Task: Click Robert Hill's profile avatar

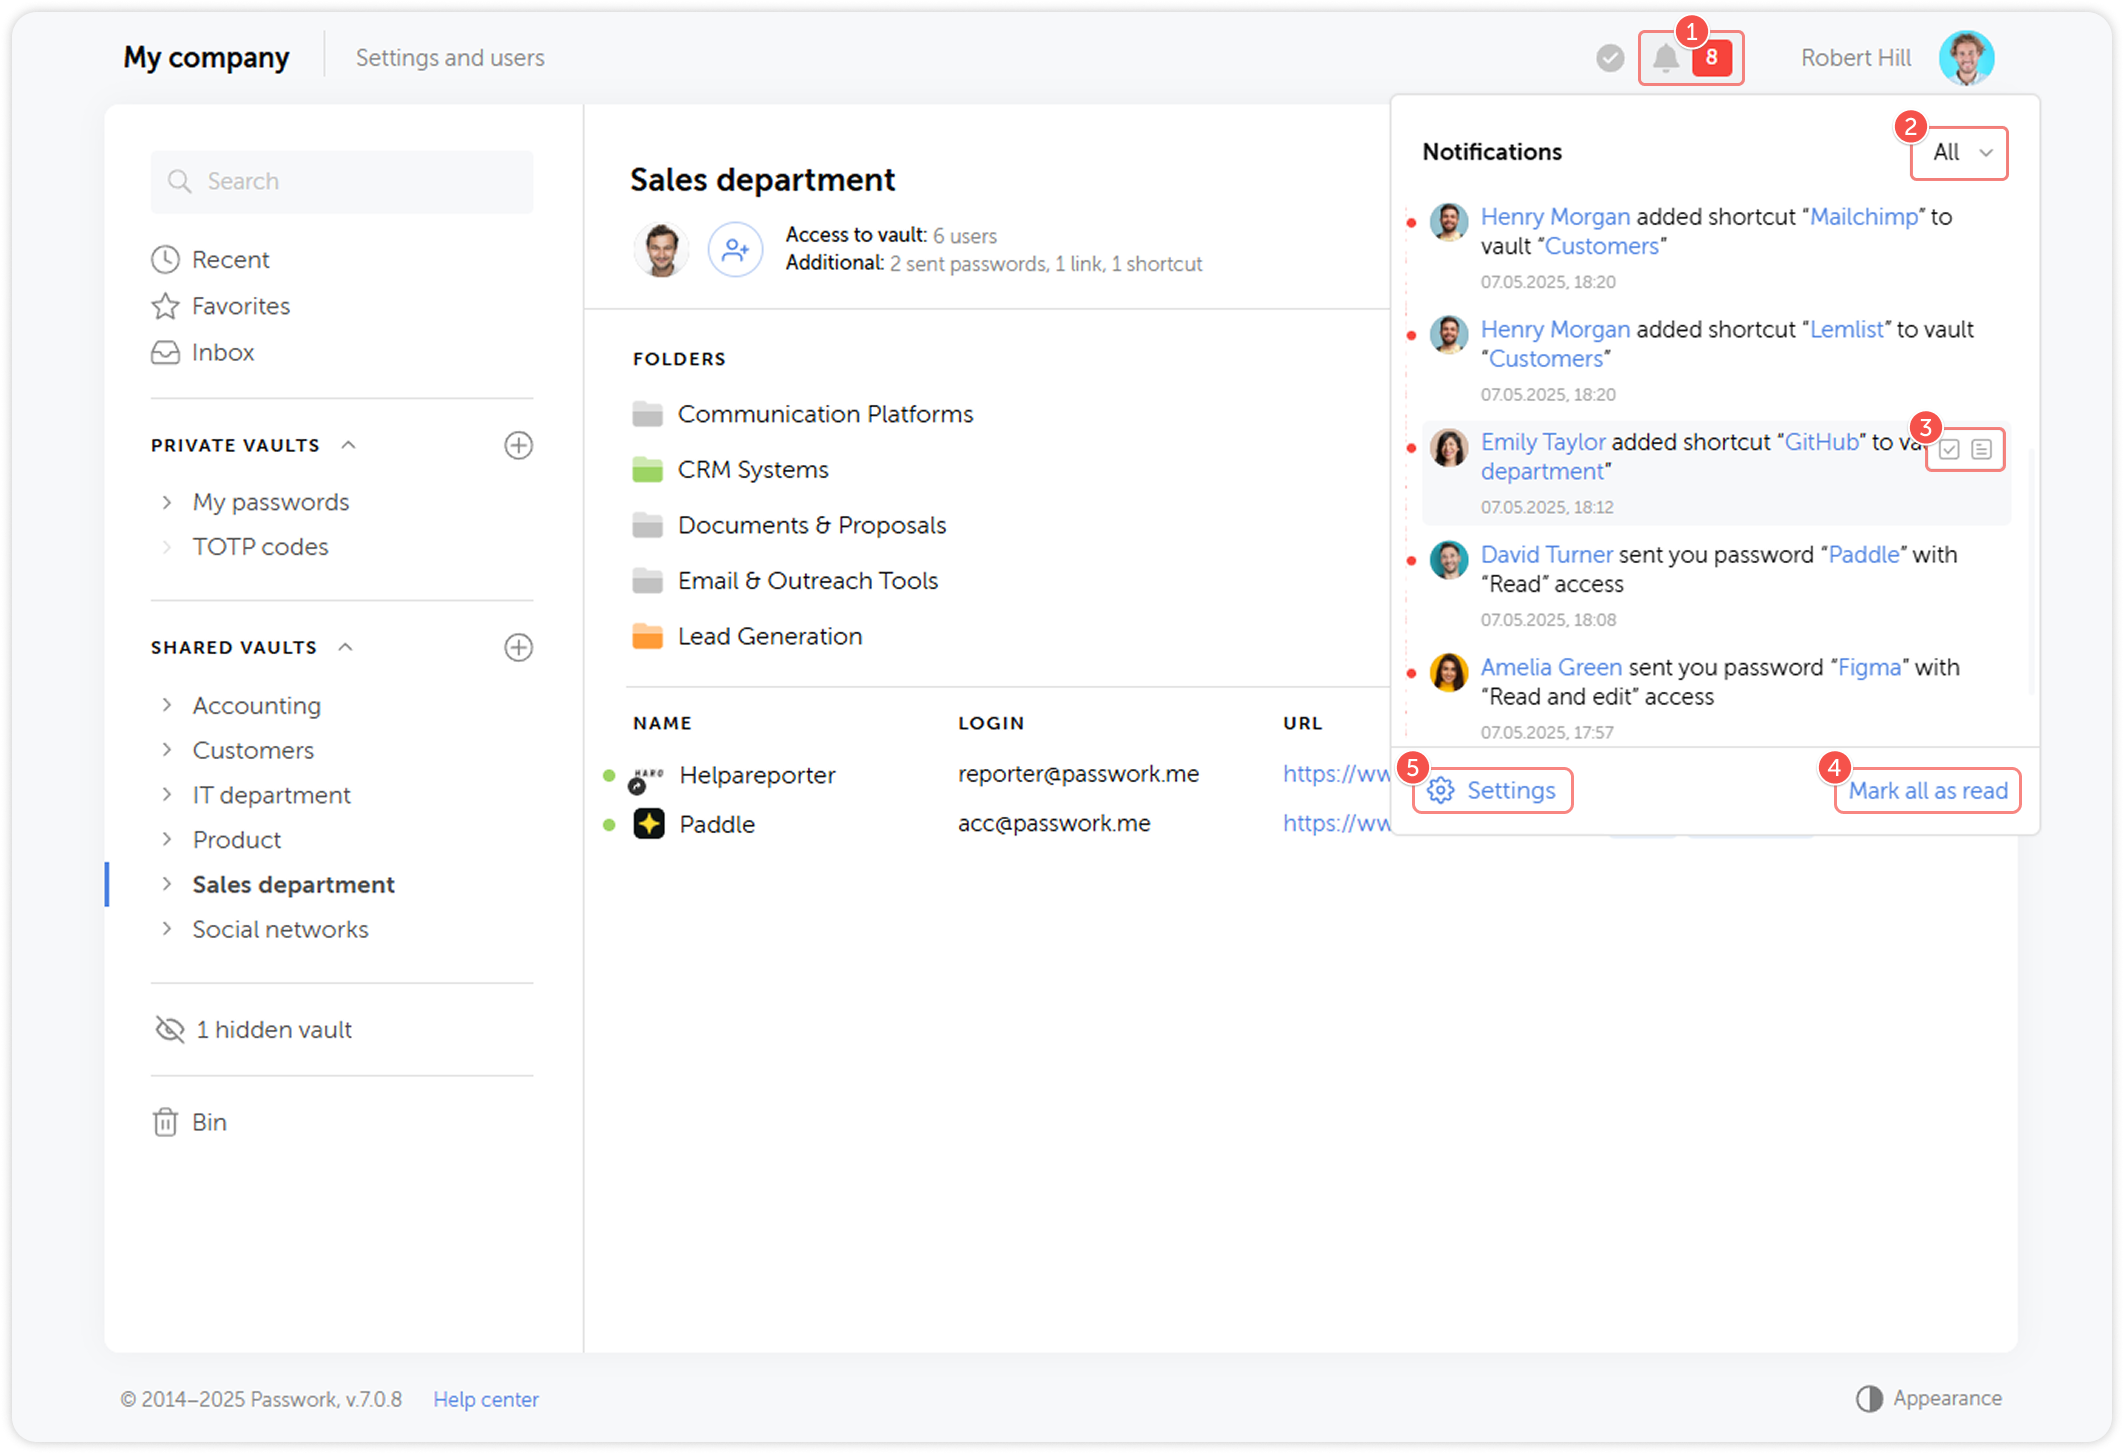Action: [x=1966, y=58]
